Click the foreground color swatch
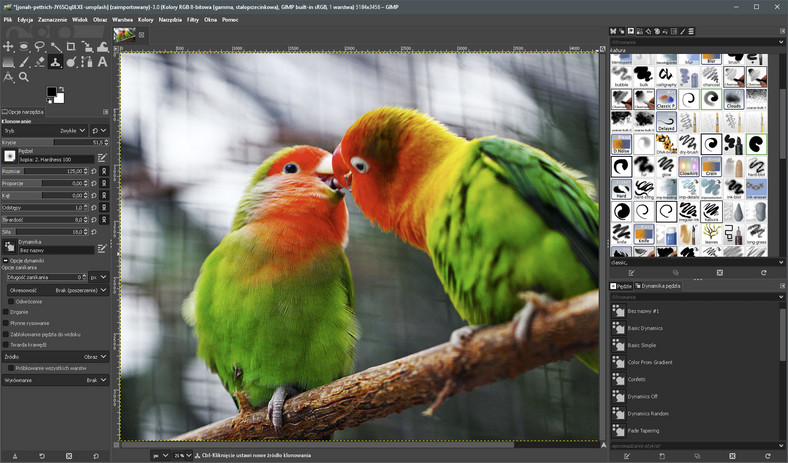 (x=51, y=92)
